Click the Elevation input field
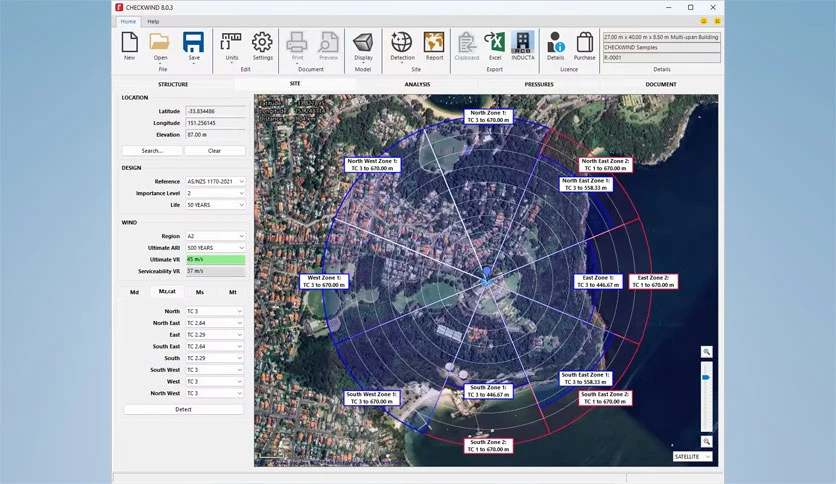 click(x=215, y=135)
